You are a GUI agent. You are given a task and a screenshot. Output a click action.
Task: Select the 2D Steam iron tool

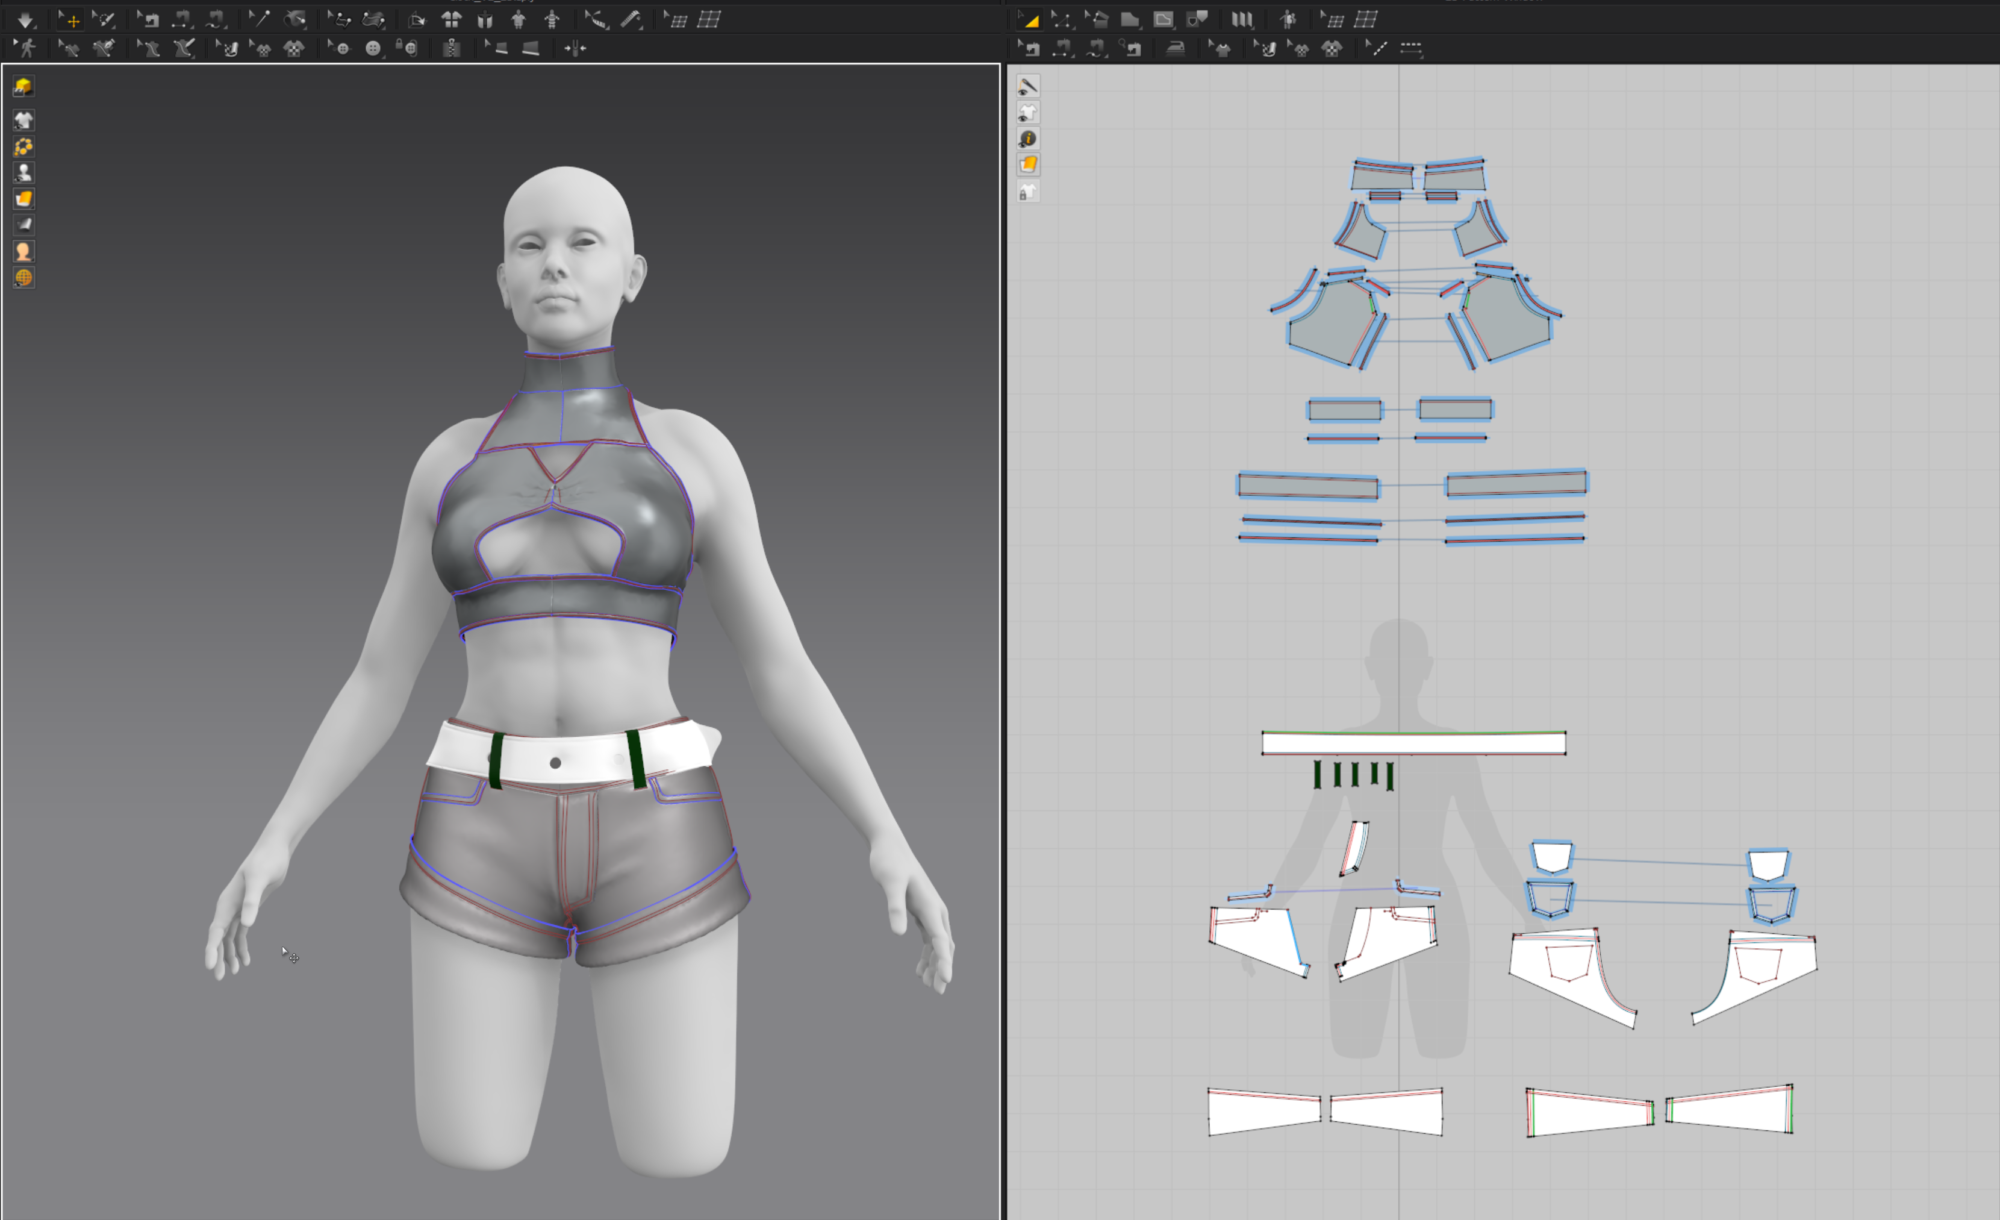tap(1176, 48)
